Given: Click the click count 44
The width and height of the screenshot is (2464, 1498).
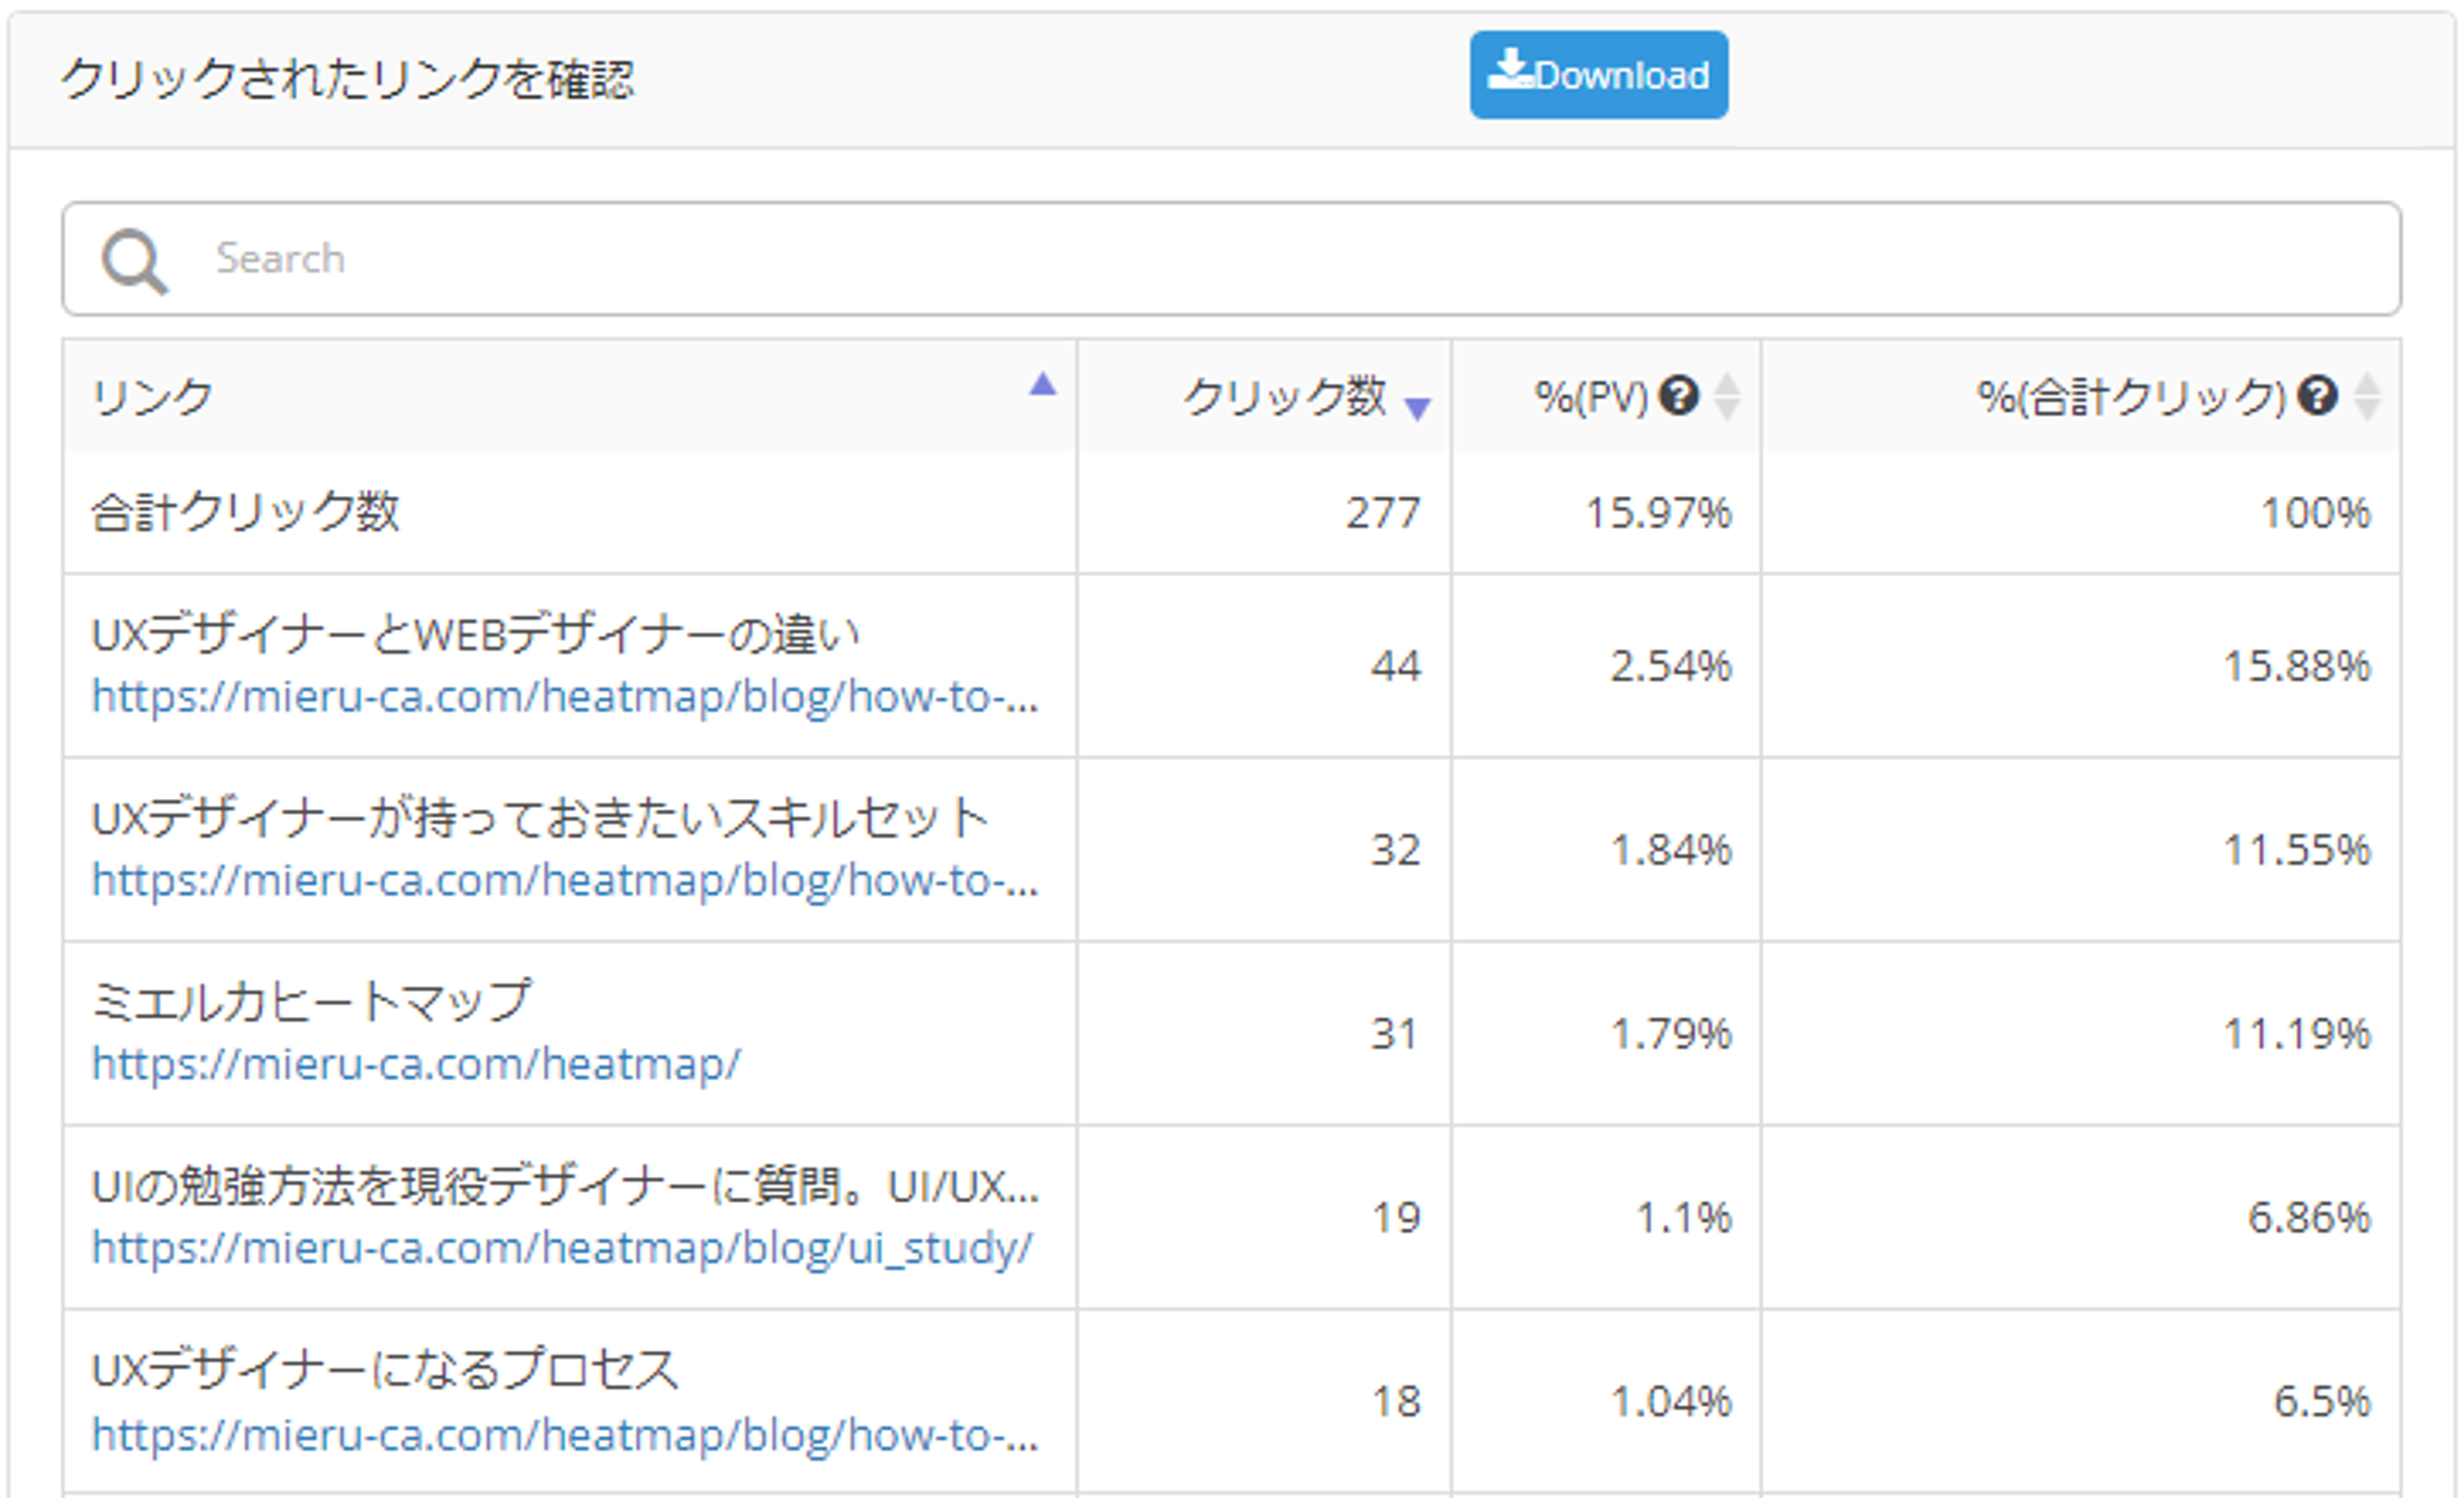Looking at the screenshot, I should tap(1396, 666).
